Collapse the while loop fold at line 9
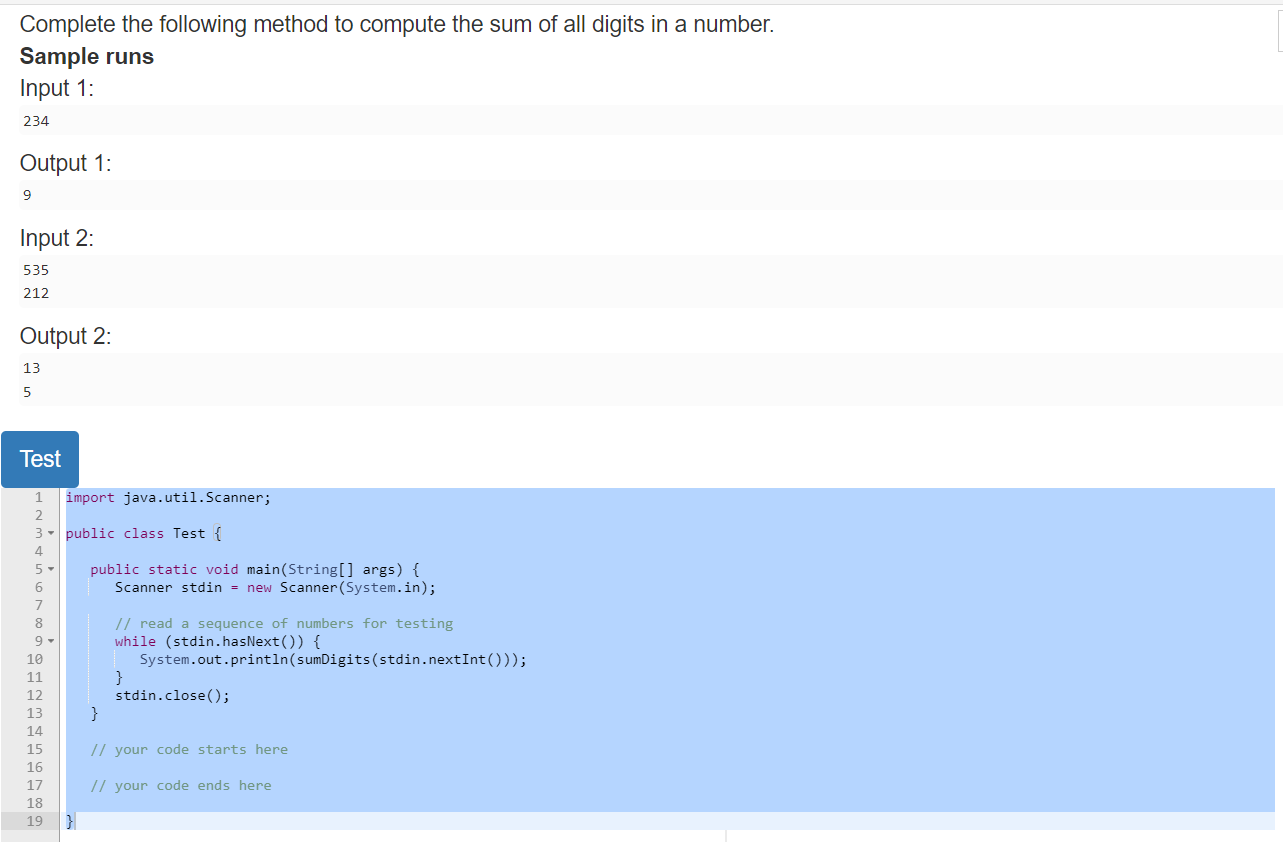The height and width of the screenshot is (842, 1283). pyautogui.click(x=51, y=641)
